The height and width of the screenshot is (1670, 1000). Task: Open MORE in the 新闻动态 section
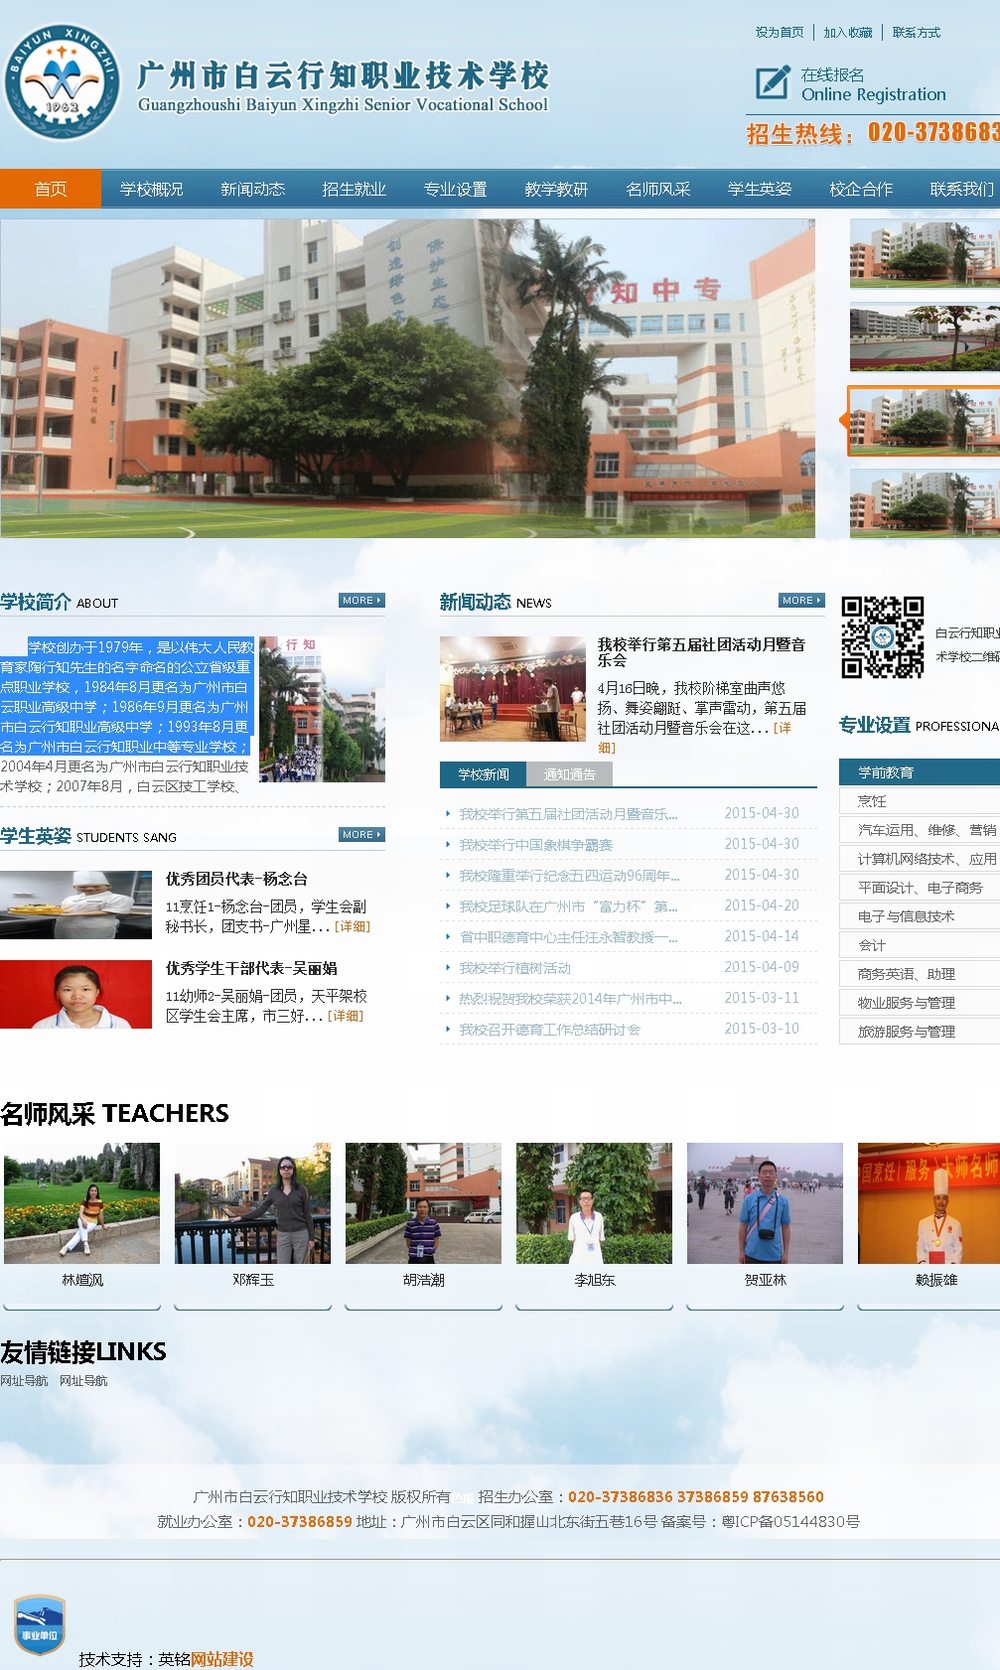(x=801, y=601)
